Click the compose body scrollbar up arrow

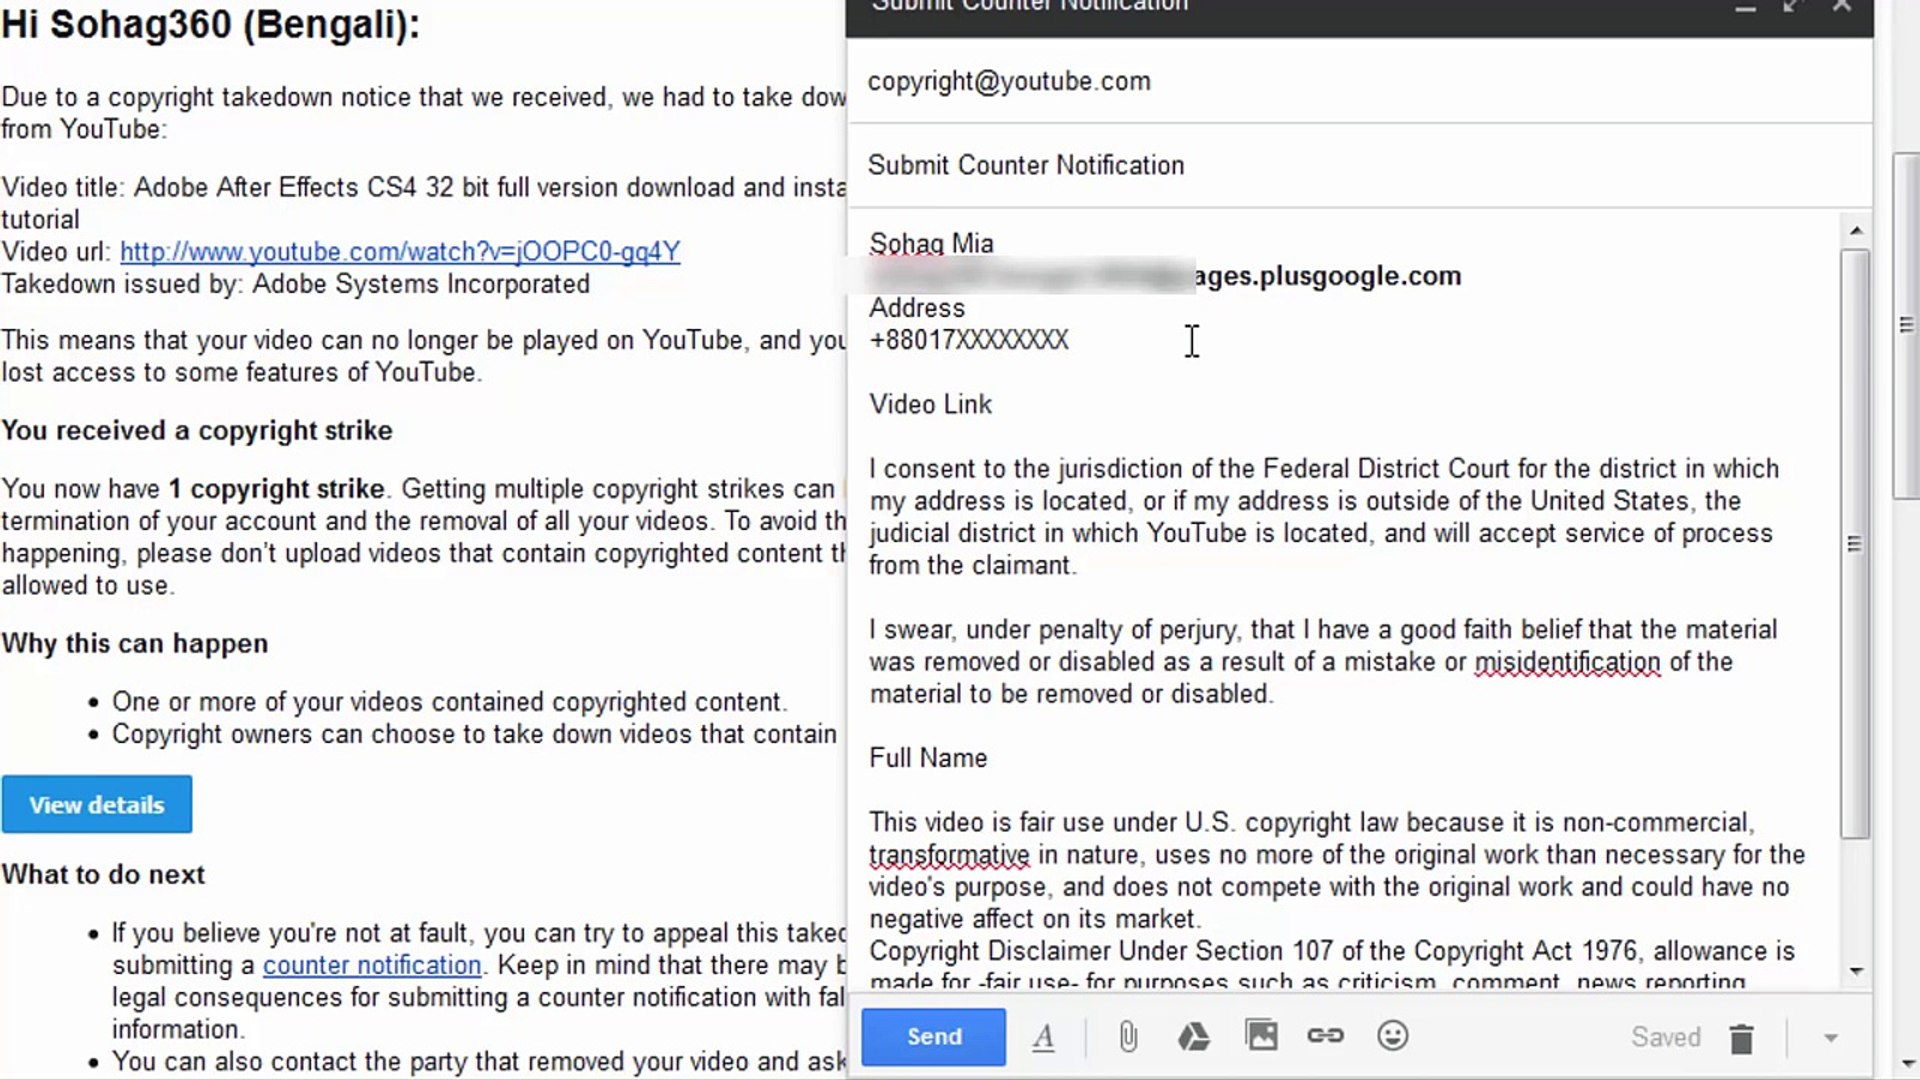tap(1857, 228)
